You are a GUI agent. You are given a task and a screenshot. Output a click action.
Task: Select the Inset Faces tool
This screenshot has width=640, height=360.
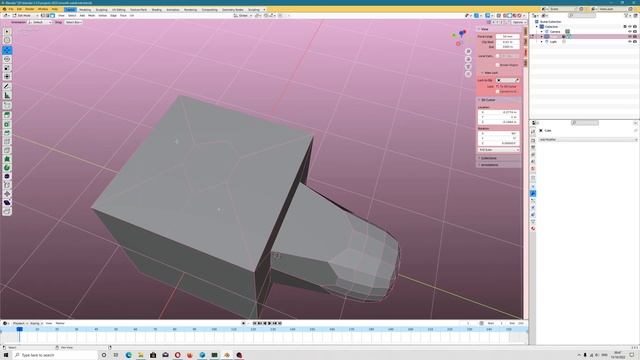point(7,124)
